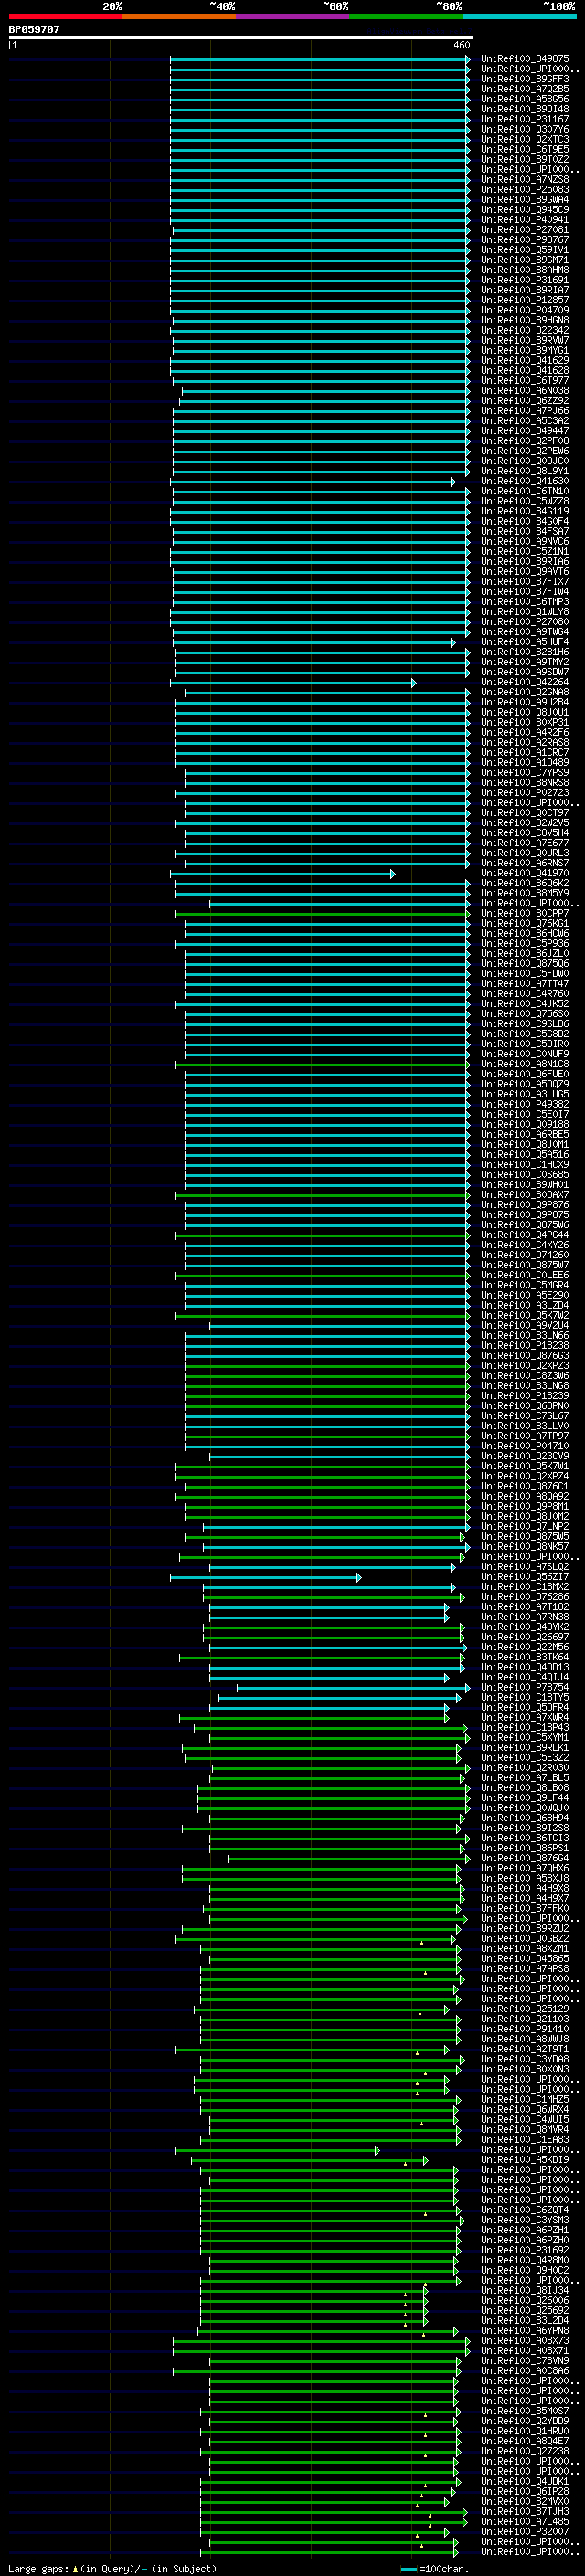Click hit UniRef100_P12857

(x=525, y=300)
